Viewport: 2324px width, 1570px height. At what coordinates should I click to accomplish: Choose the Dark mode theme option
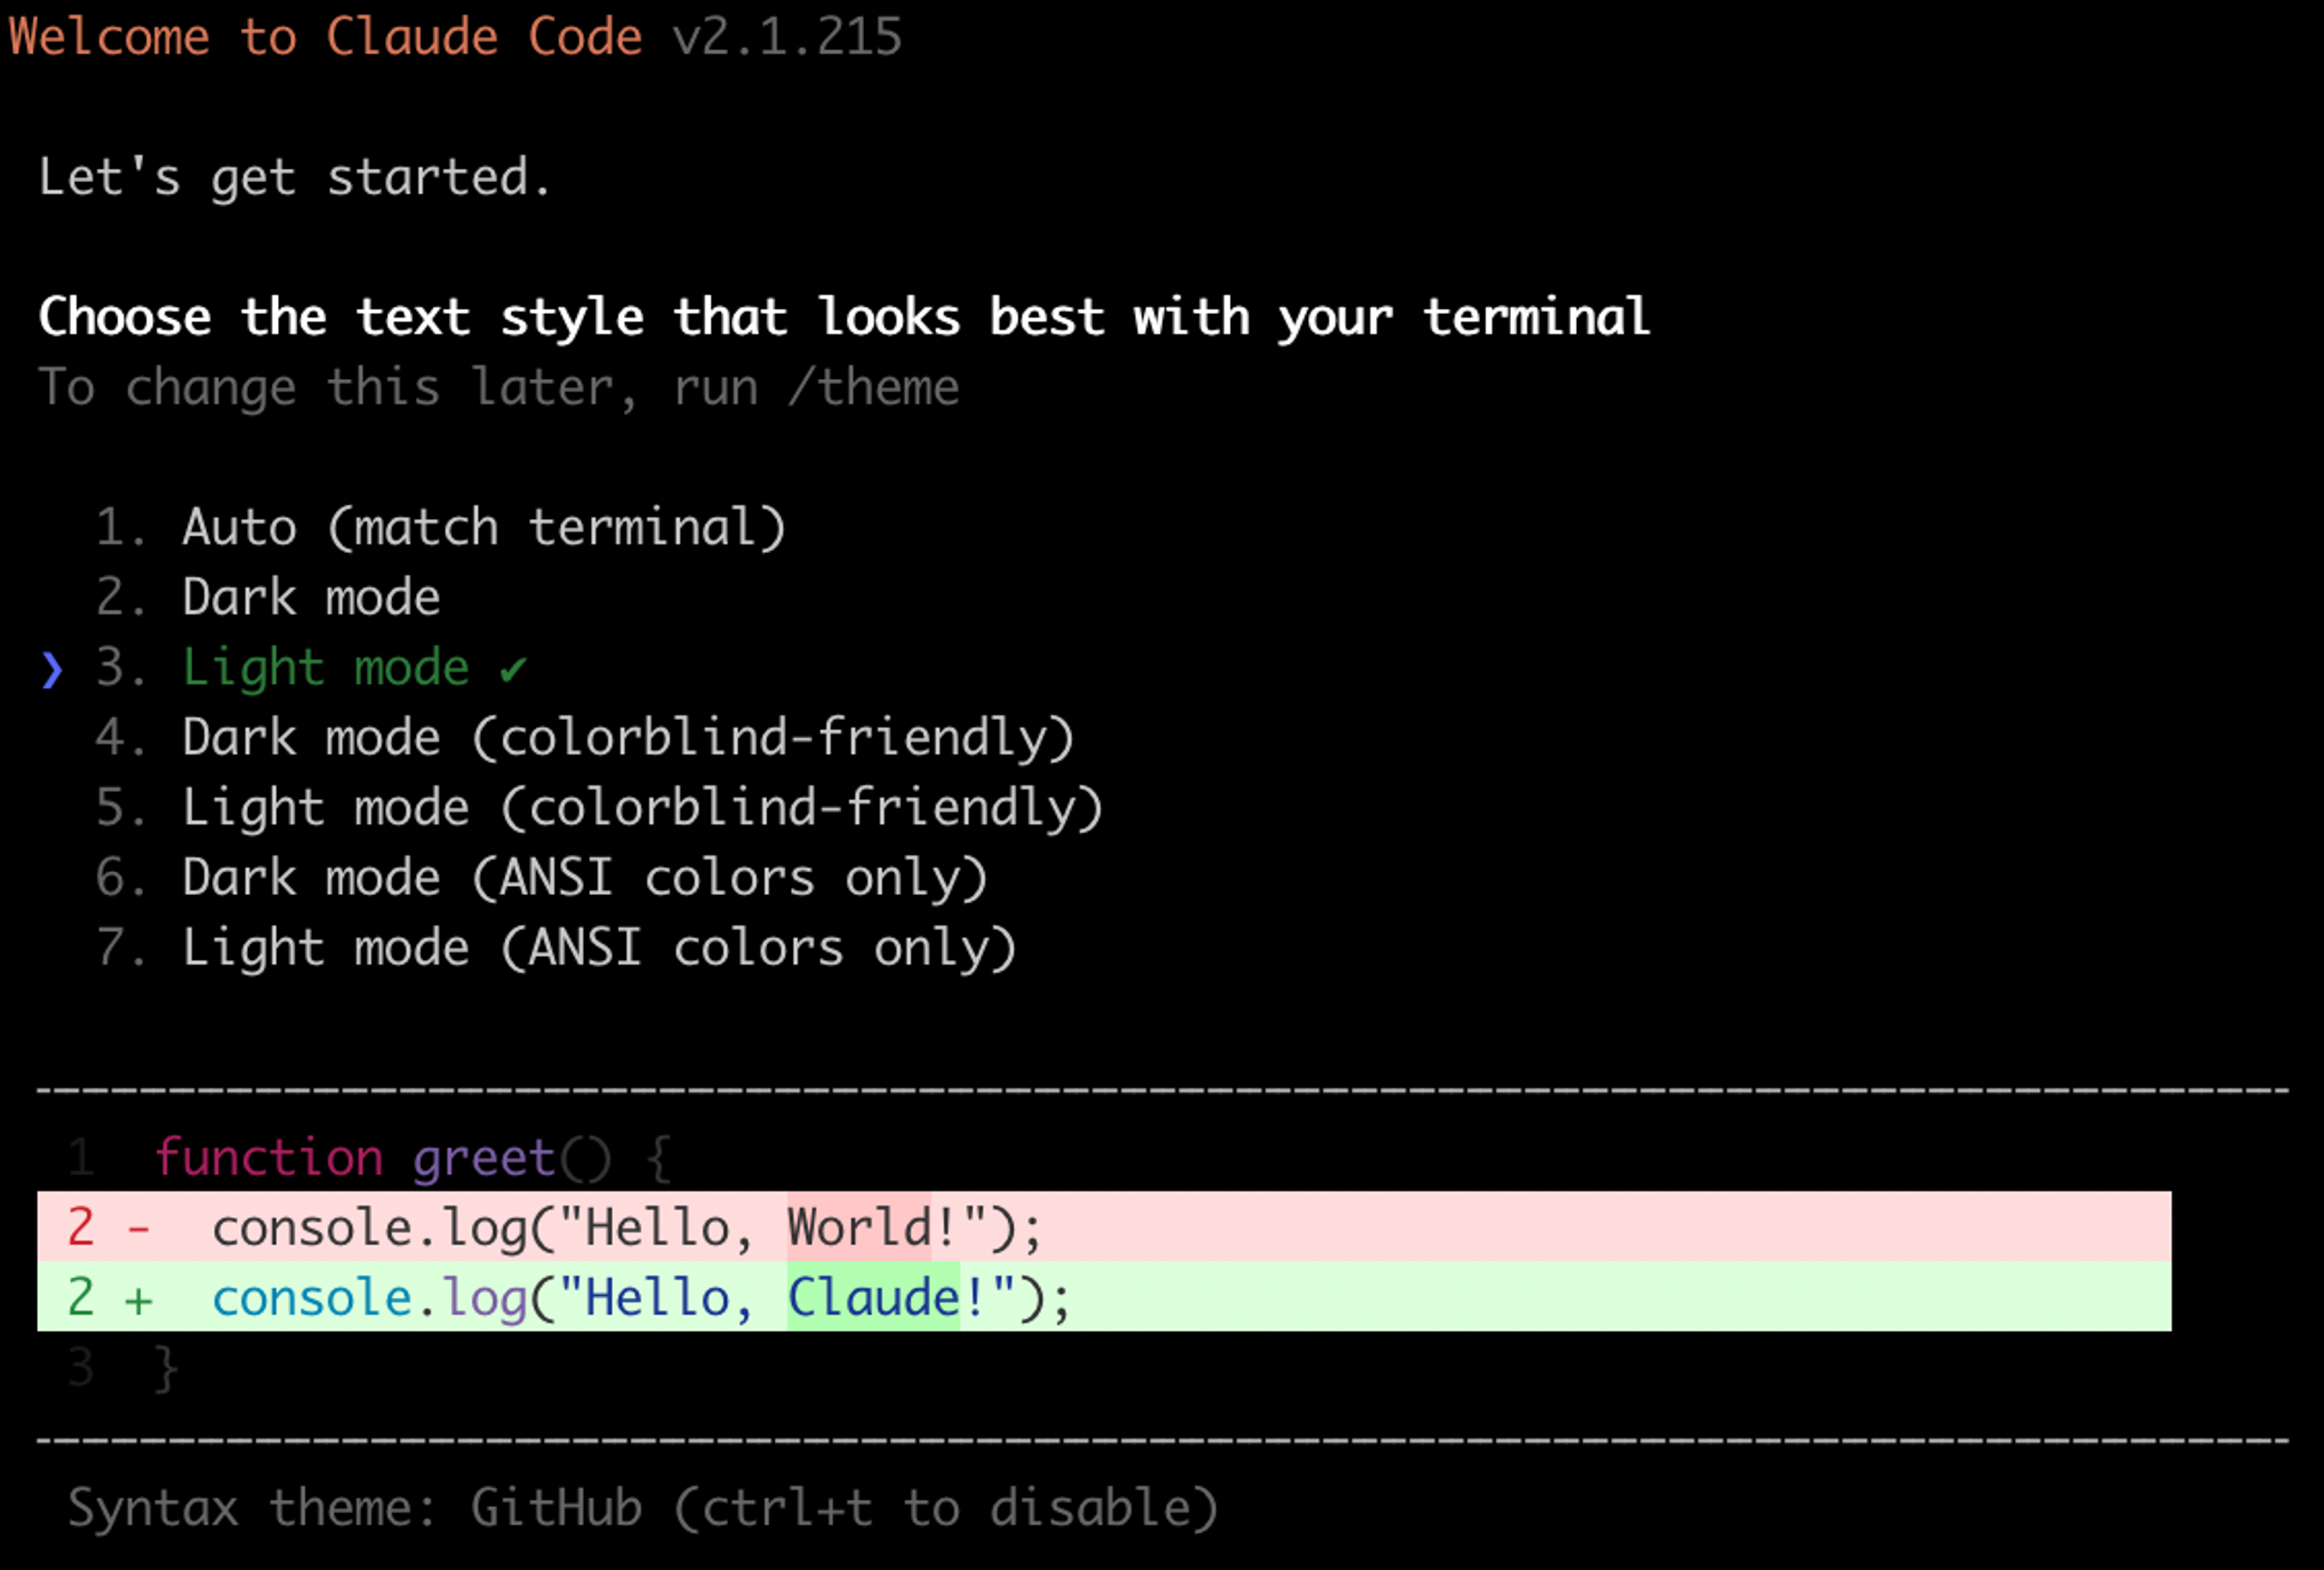click(268, 597)
